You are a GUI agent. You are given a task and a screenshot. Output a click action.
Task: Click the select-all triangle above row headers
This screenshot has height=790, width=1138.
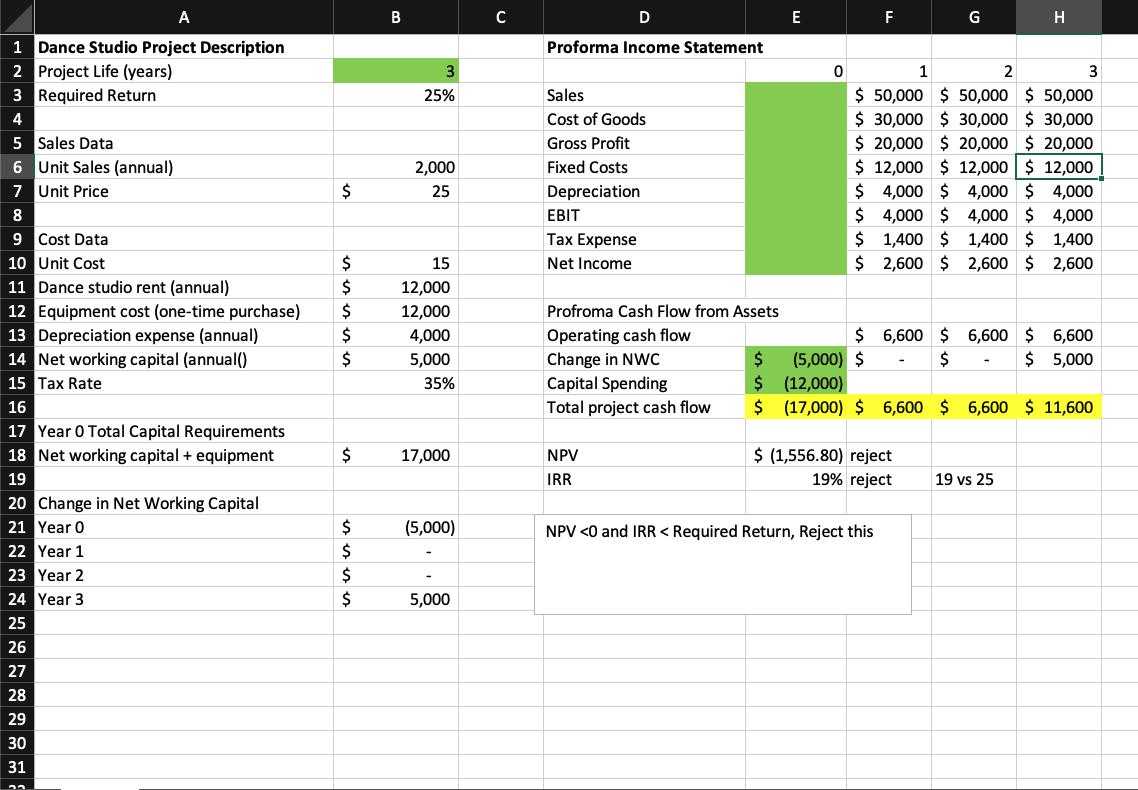click(x=17, y=17)
